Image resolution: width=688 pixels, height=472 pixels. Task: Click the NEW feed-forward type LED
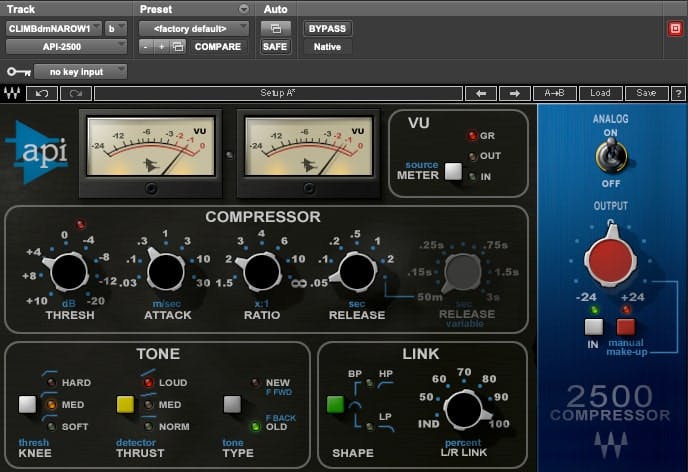[255, 383]
